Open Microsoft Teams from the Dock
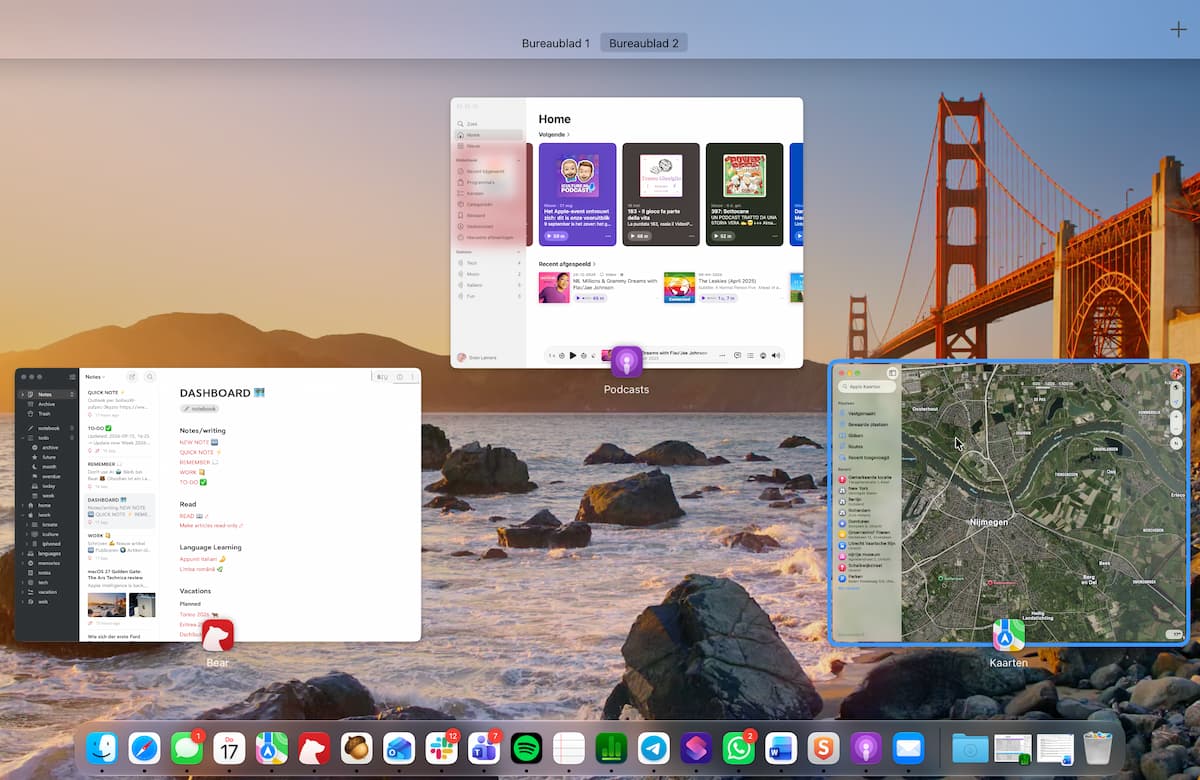1200x780 pixels. [x=484, y=748]
